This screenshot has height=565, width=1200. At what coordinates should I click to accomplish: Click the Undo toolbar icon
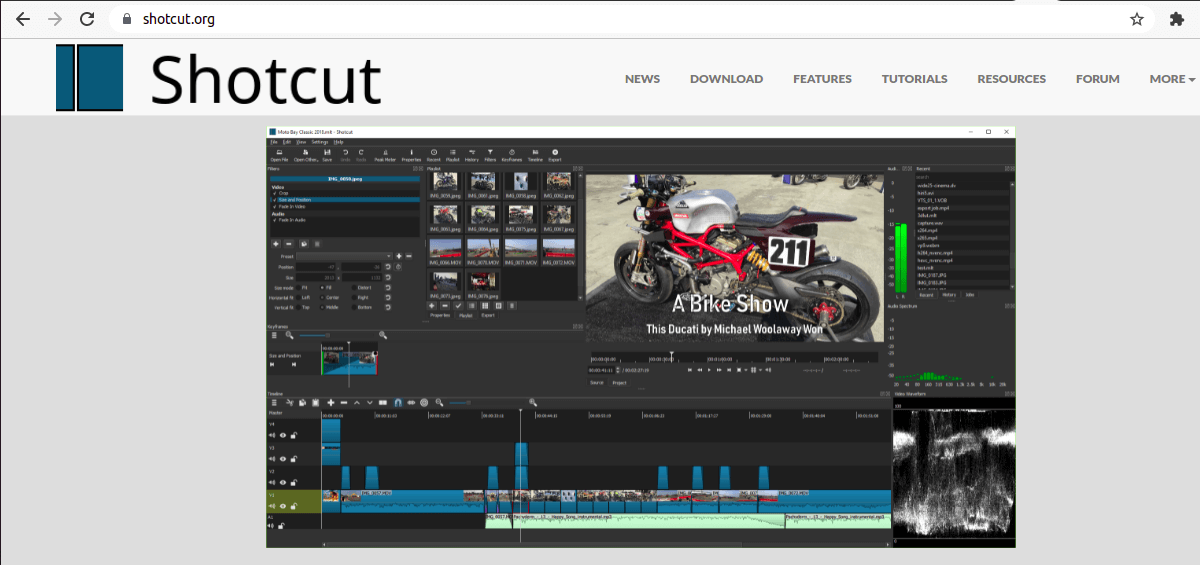coord(345,155)
